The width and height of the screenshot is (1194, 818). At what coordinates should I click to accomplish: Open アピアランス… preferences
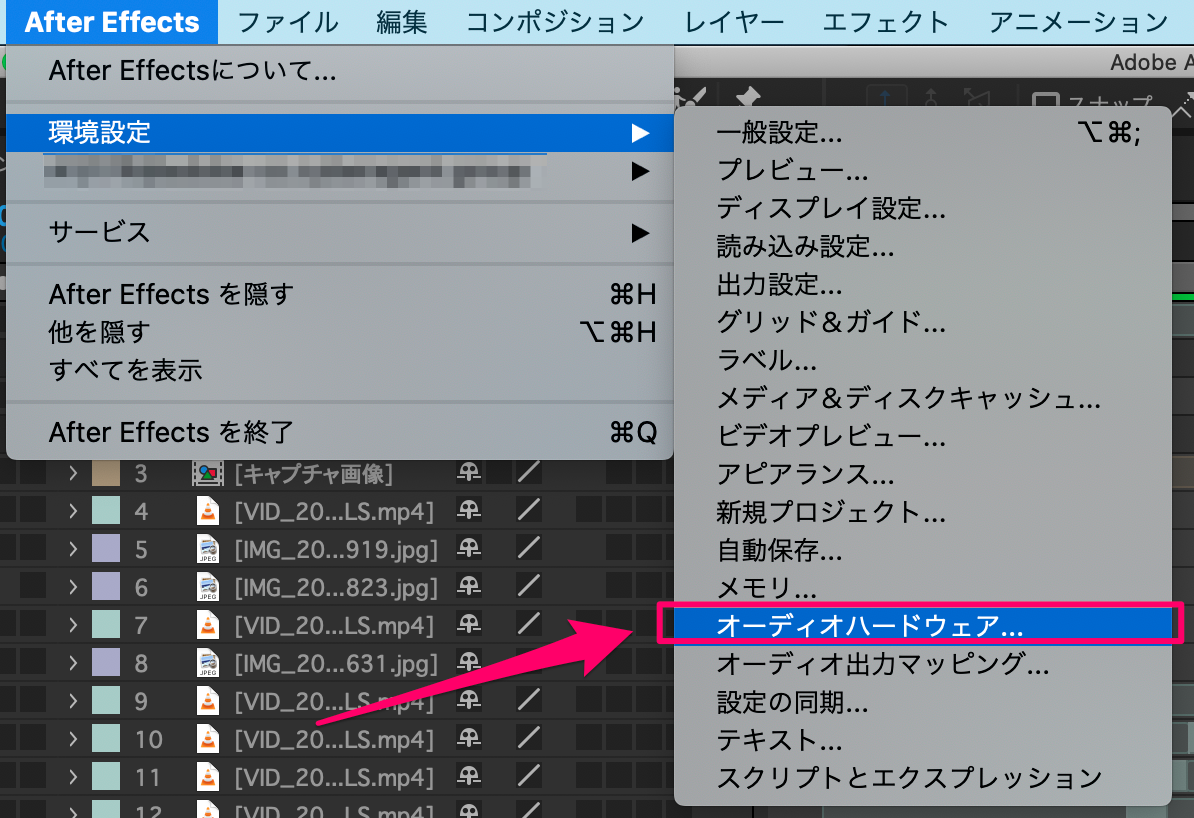(x=923, y=475)
